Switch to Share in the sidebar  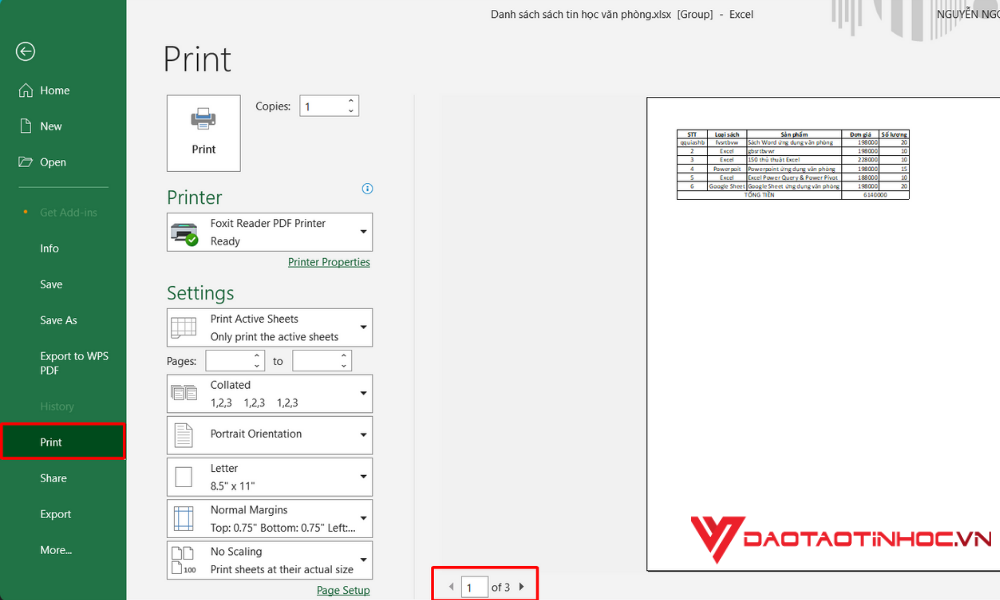53,477
